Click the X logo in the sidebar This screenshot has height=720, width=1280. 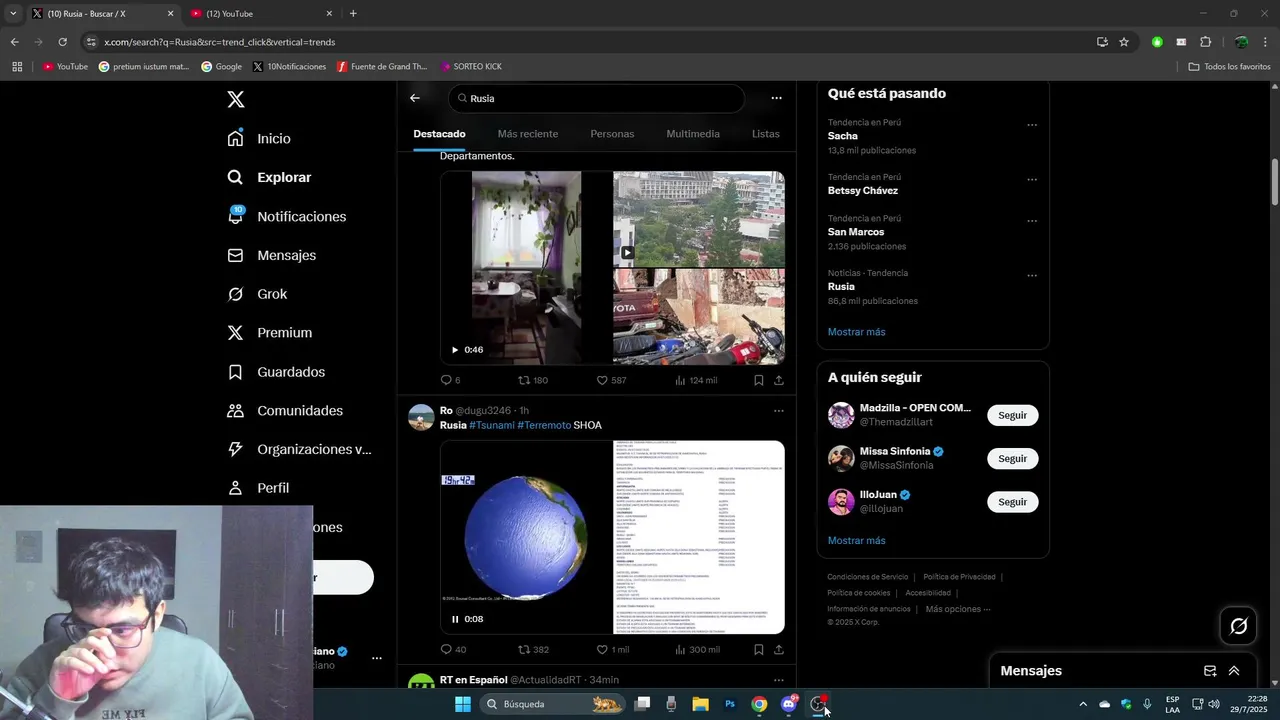pos(236,99)
